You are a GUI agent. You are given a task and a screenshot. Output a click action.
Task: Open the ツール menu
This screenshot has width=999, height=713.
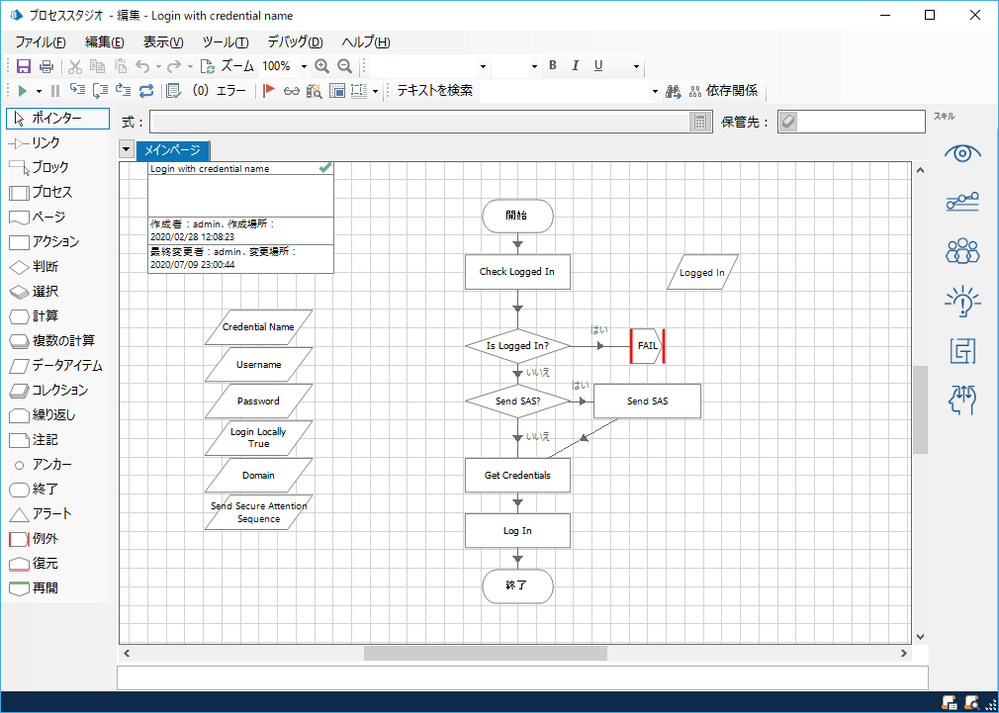225,43
